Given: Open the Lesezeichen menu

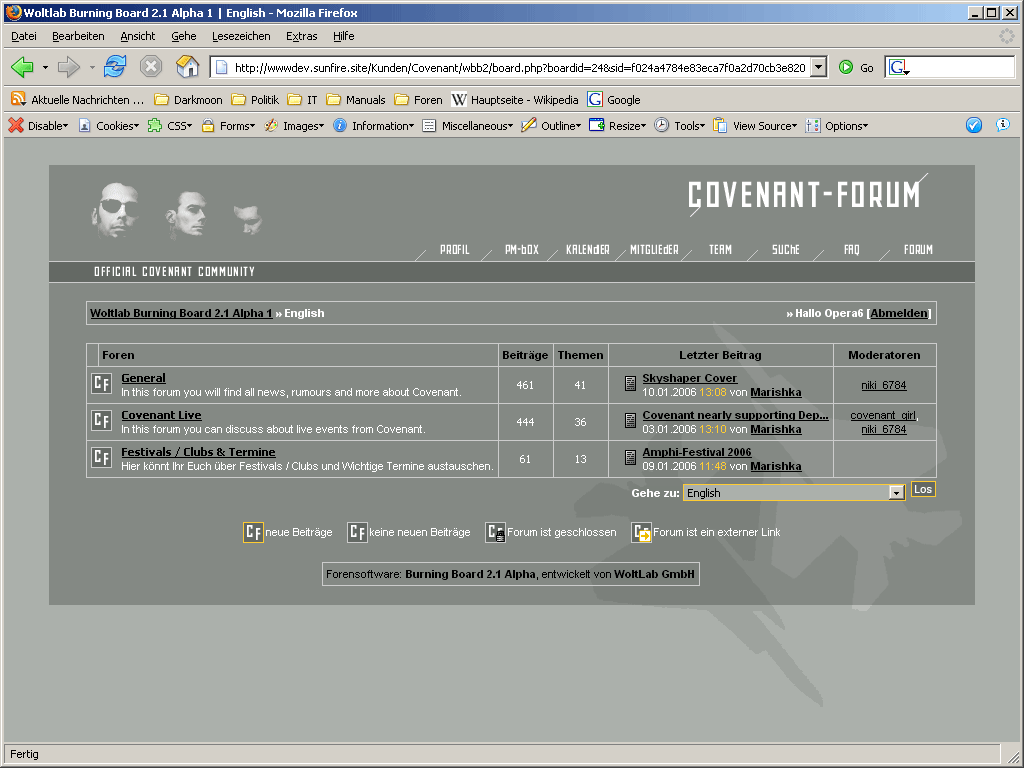Looking at the screenshot, I should (x=241, y=36).
